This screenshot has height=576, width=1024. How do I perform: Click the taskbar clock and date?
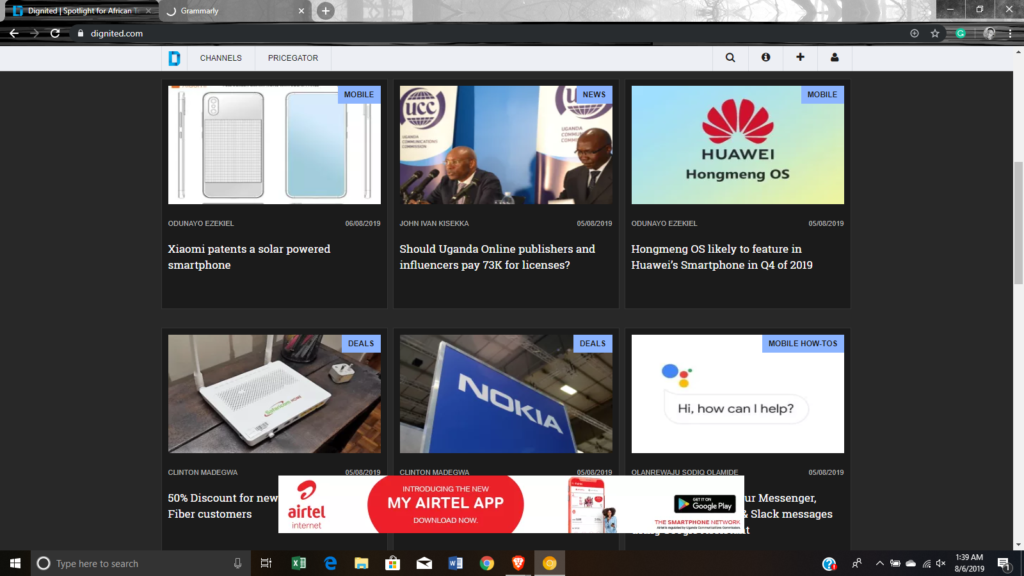coord(969,563)
